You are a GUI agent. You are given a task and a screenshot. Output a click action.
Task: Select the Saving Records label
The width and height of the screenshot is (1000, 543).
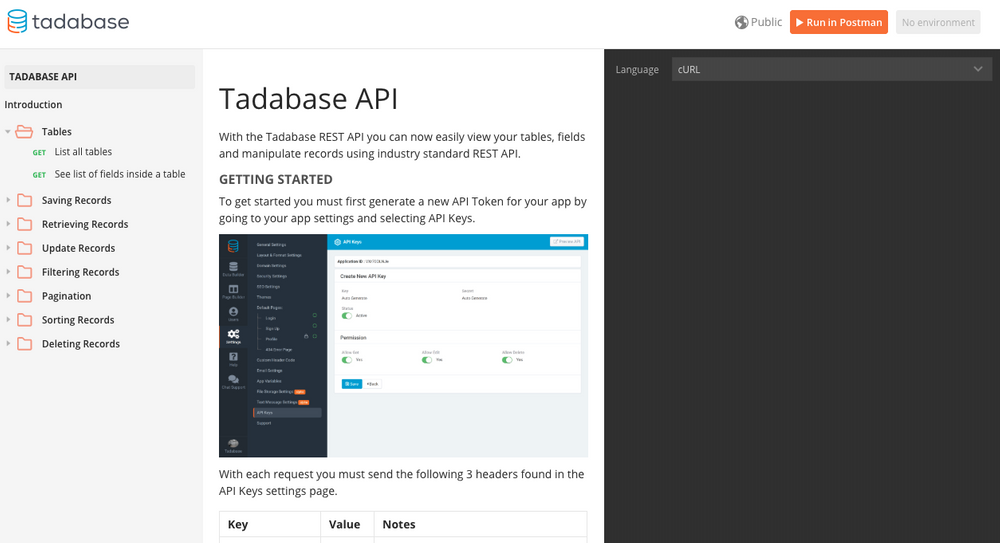coord(77,200)
